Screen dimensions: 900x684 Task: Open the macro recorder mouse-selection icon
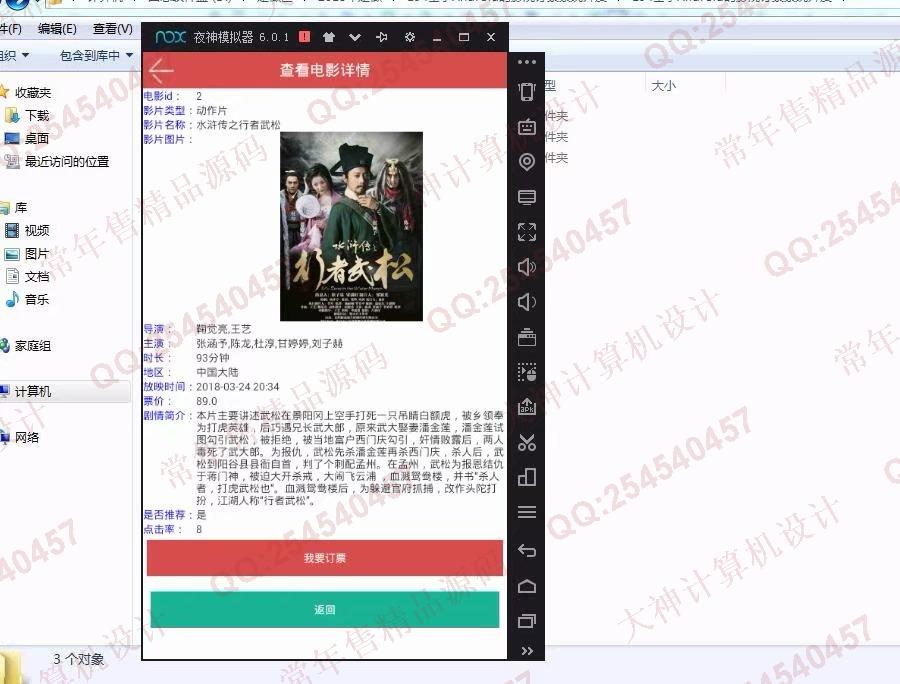(526, 372)
